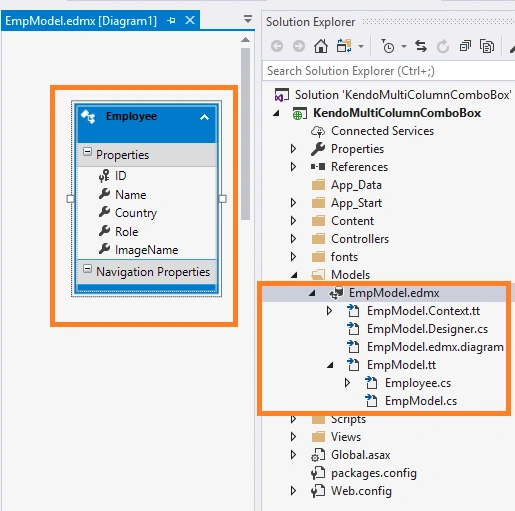
Task: Click the diagram vertical scrollbar thumb
Action: [x=246, y=134]
